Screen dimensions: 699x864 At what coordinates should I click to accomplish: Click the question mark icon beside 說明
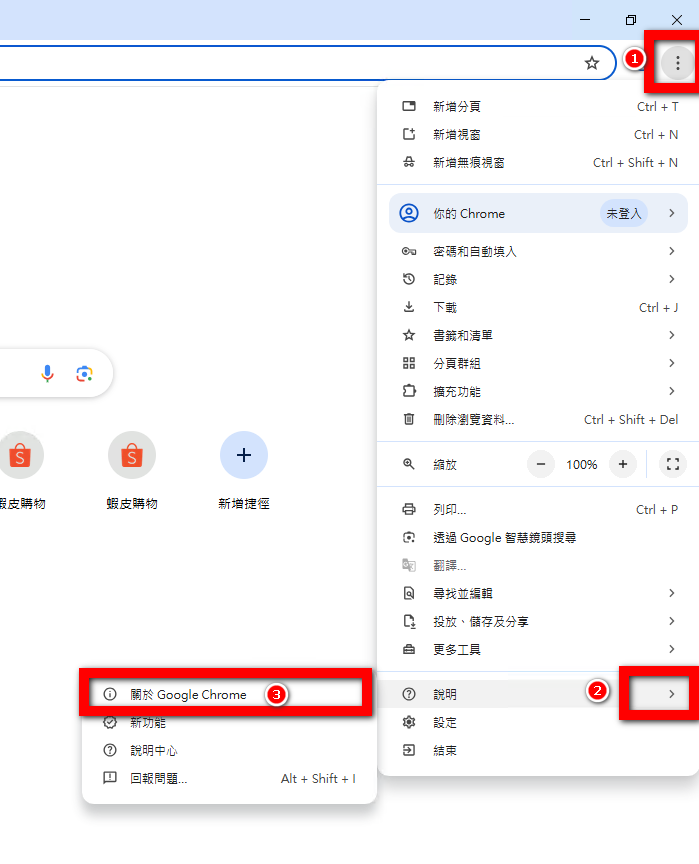point(409,694)
